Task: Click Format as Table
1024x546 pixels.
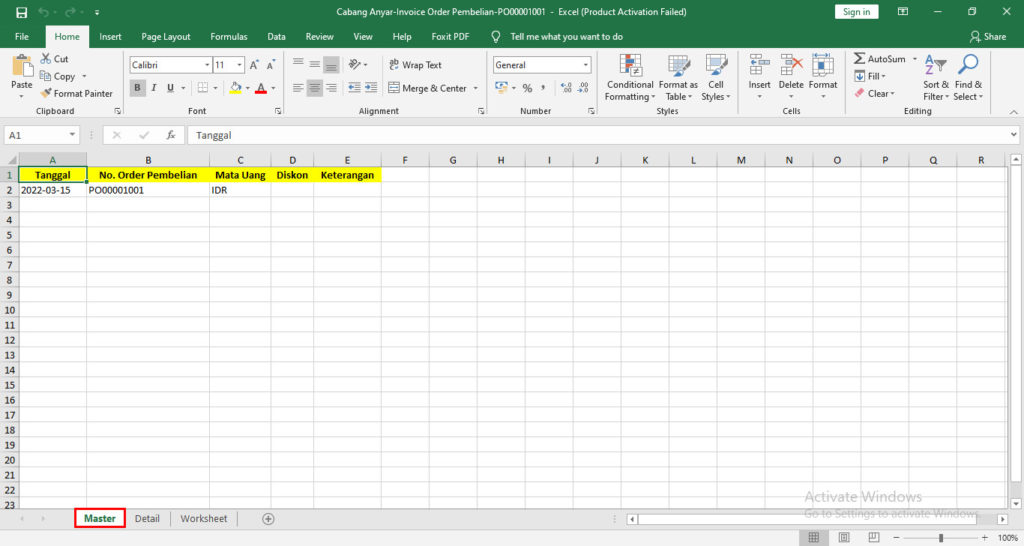Action: point(678,78)
